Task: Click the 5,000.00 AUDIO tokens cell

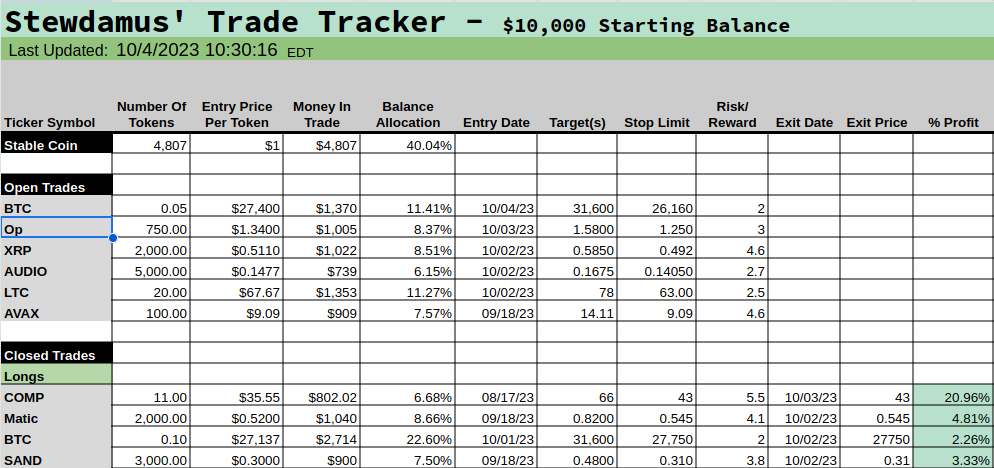Action: coord(151,271)
